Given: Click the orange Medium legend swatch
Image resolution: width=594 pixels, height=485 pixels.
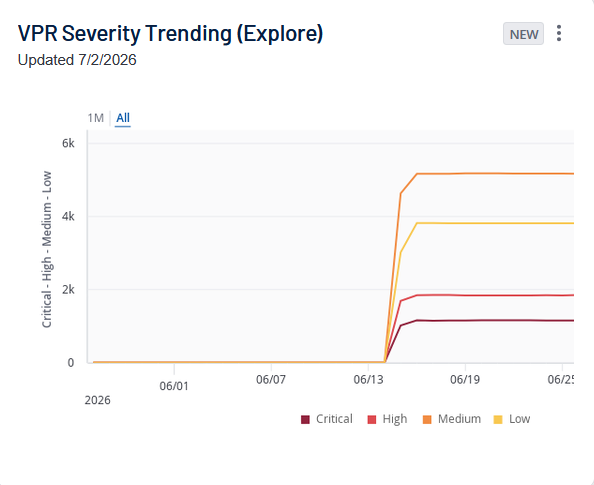Looking at the screenshot, I should coord(427,419).
